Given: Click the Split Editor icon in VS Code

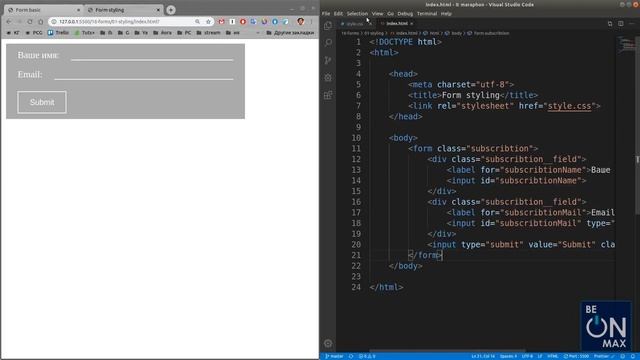Looking at the screenshot, I should 620,24.
